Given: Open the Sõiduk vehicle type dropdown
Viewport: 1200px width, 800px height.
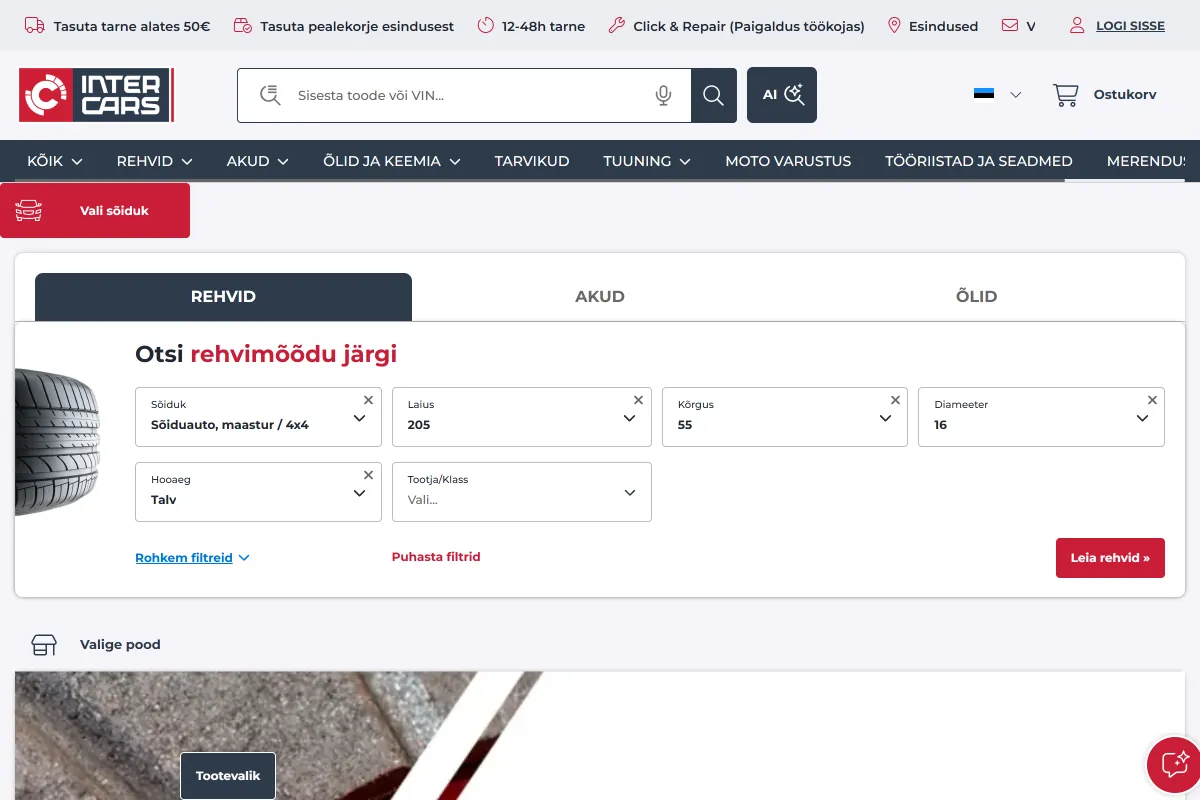Looking at the screenshot, I should [258, 417].
